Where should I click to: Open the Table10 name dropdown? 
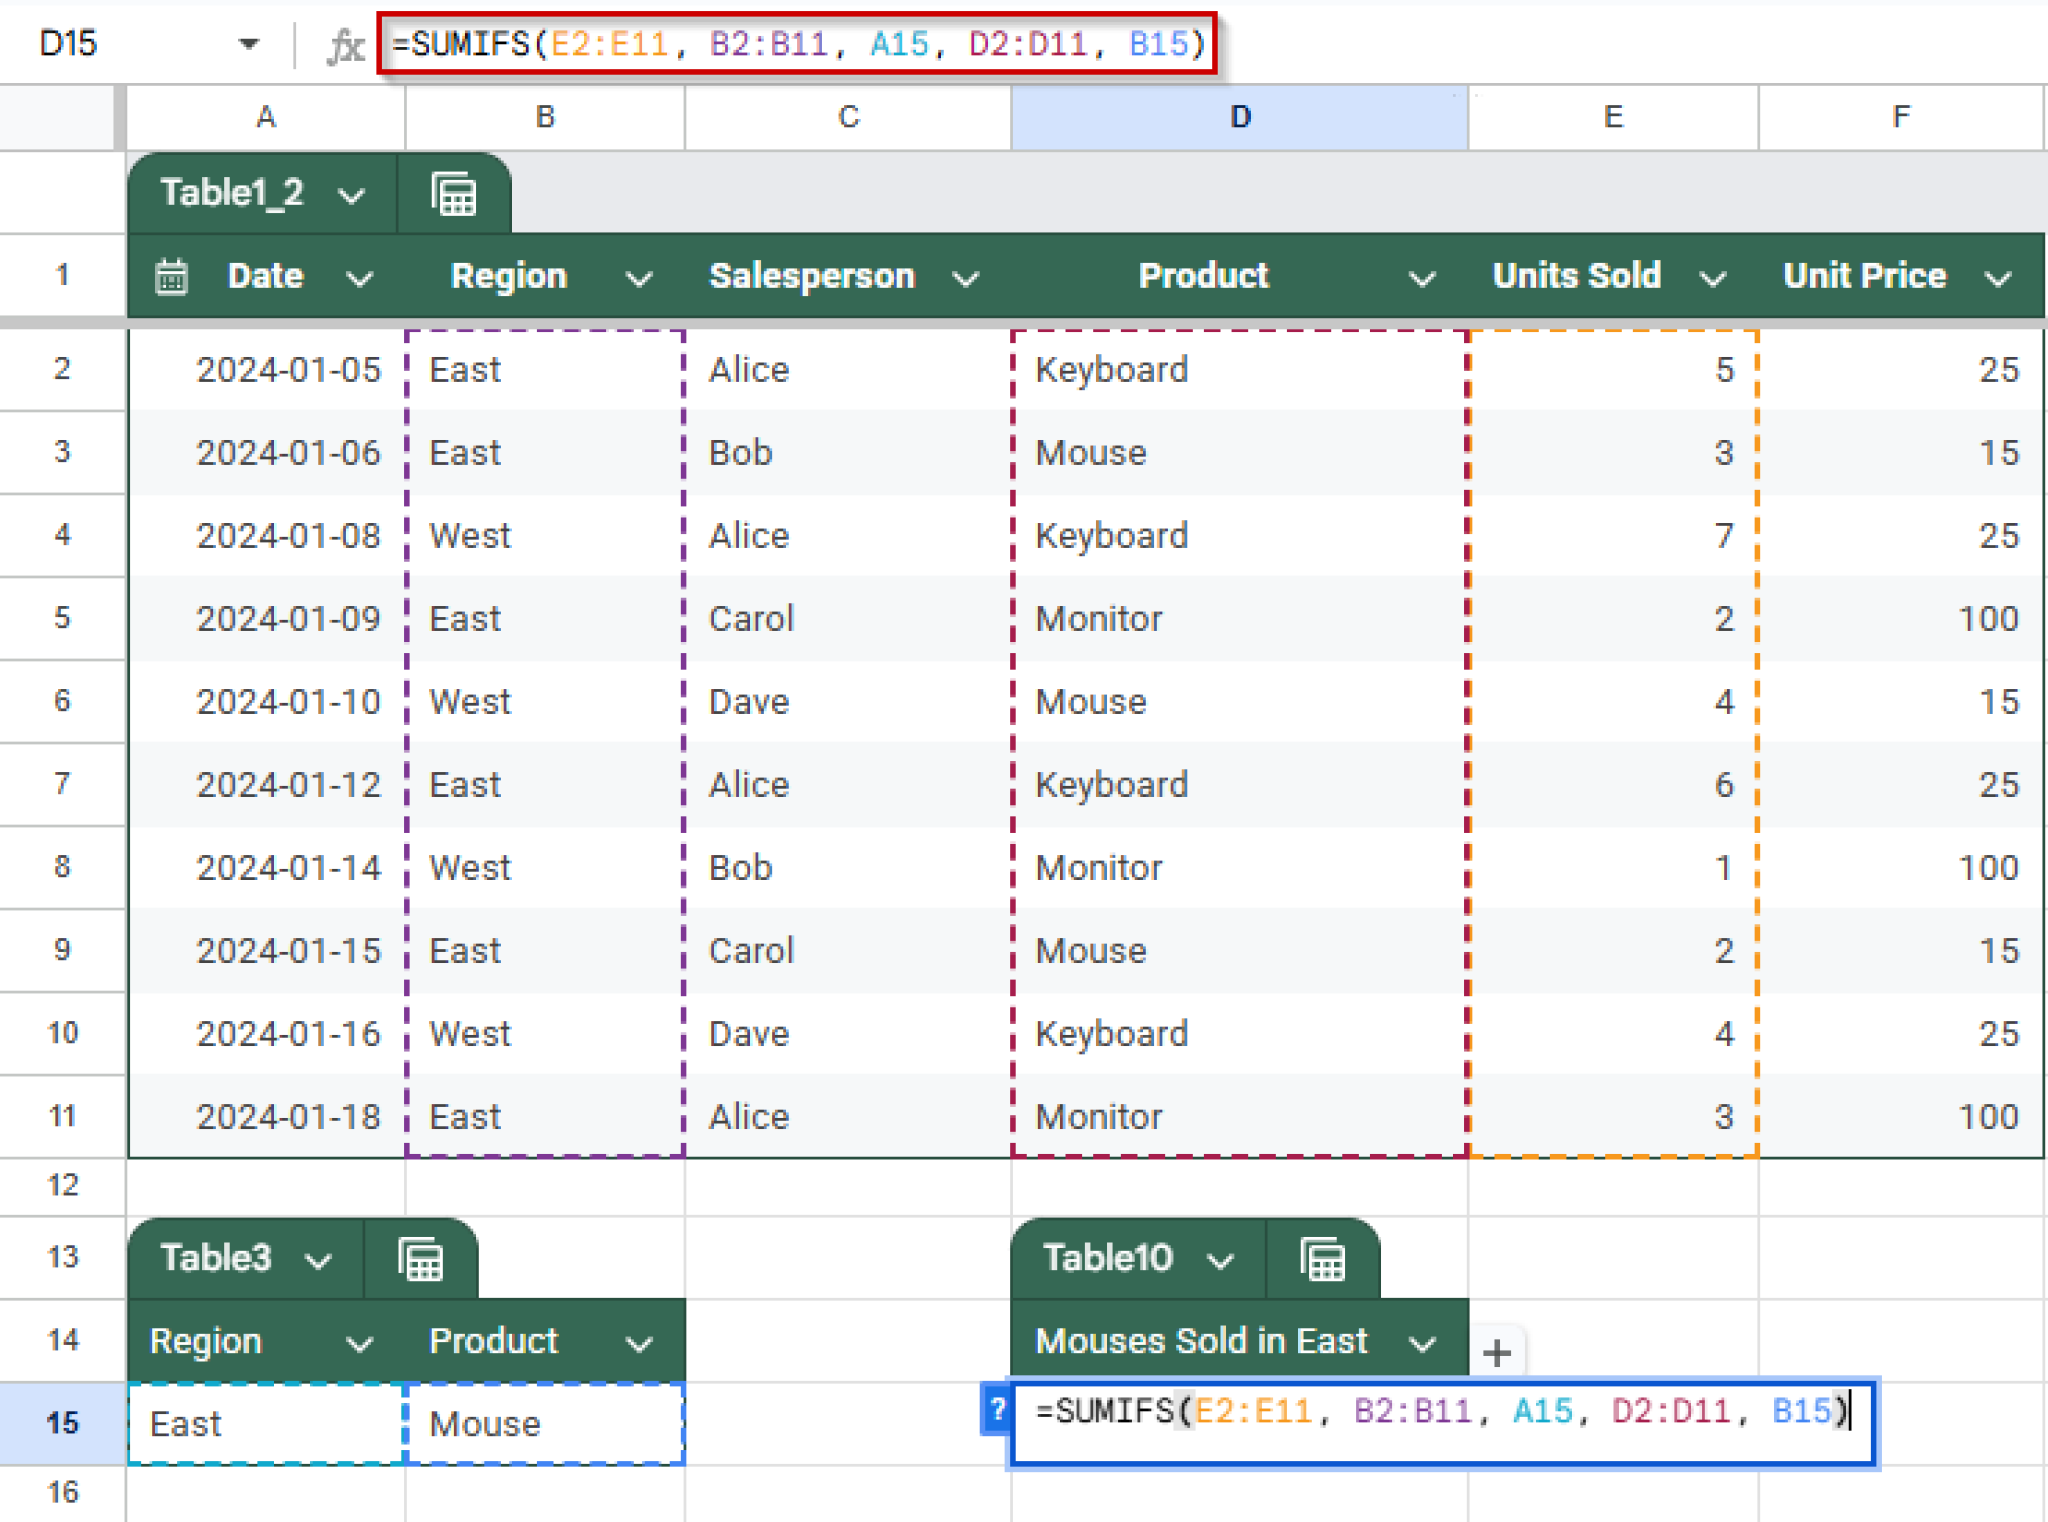1222,1258
